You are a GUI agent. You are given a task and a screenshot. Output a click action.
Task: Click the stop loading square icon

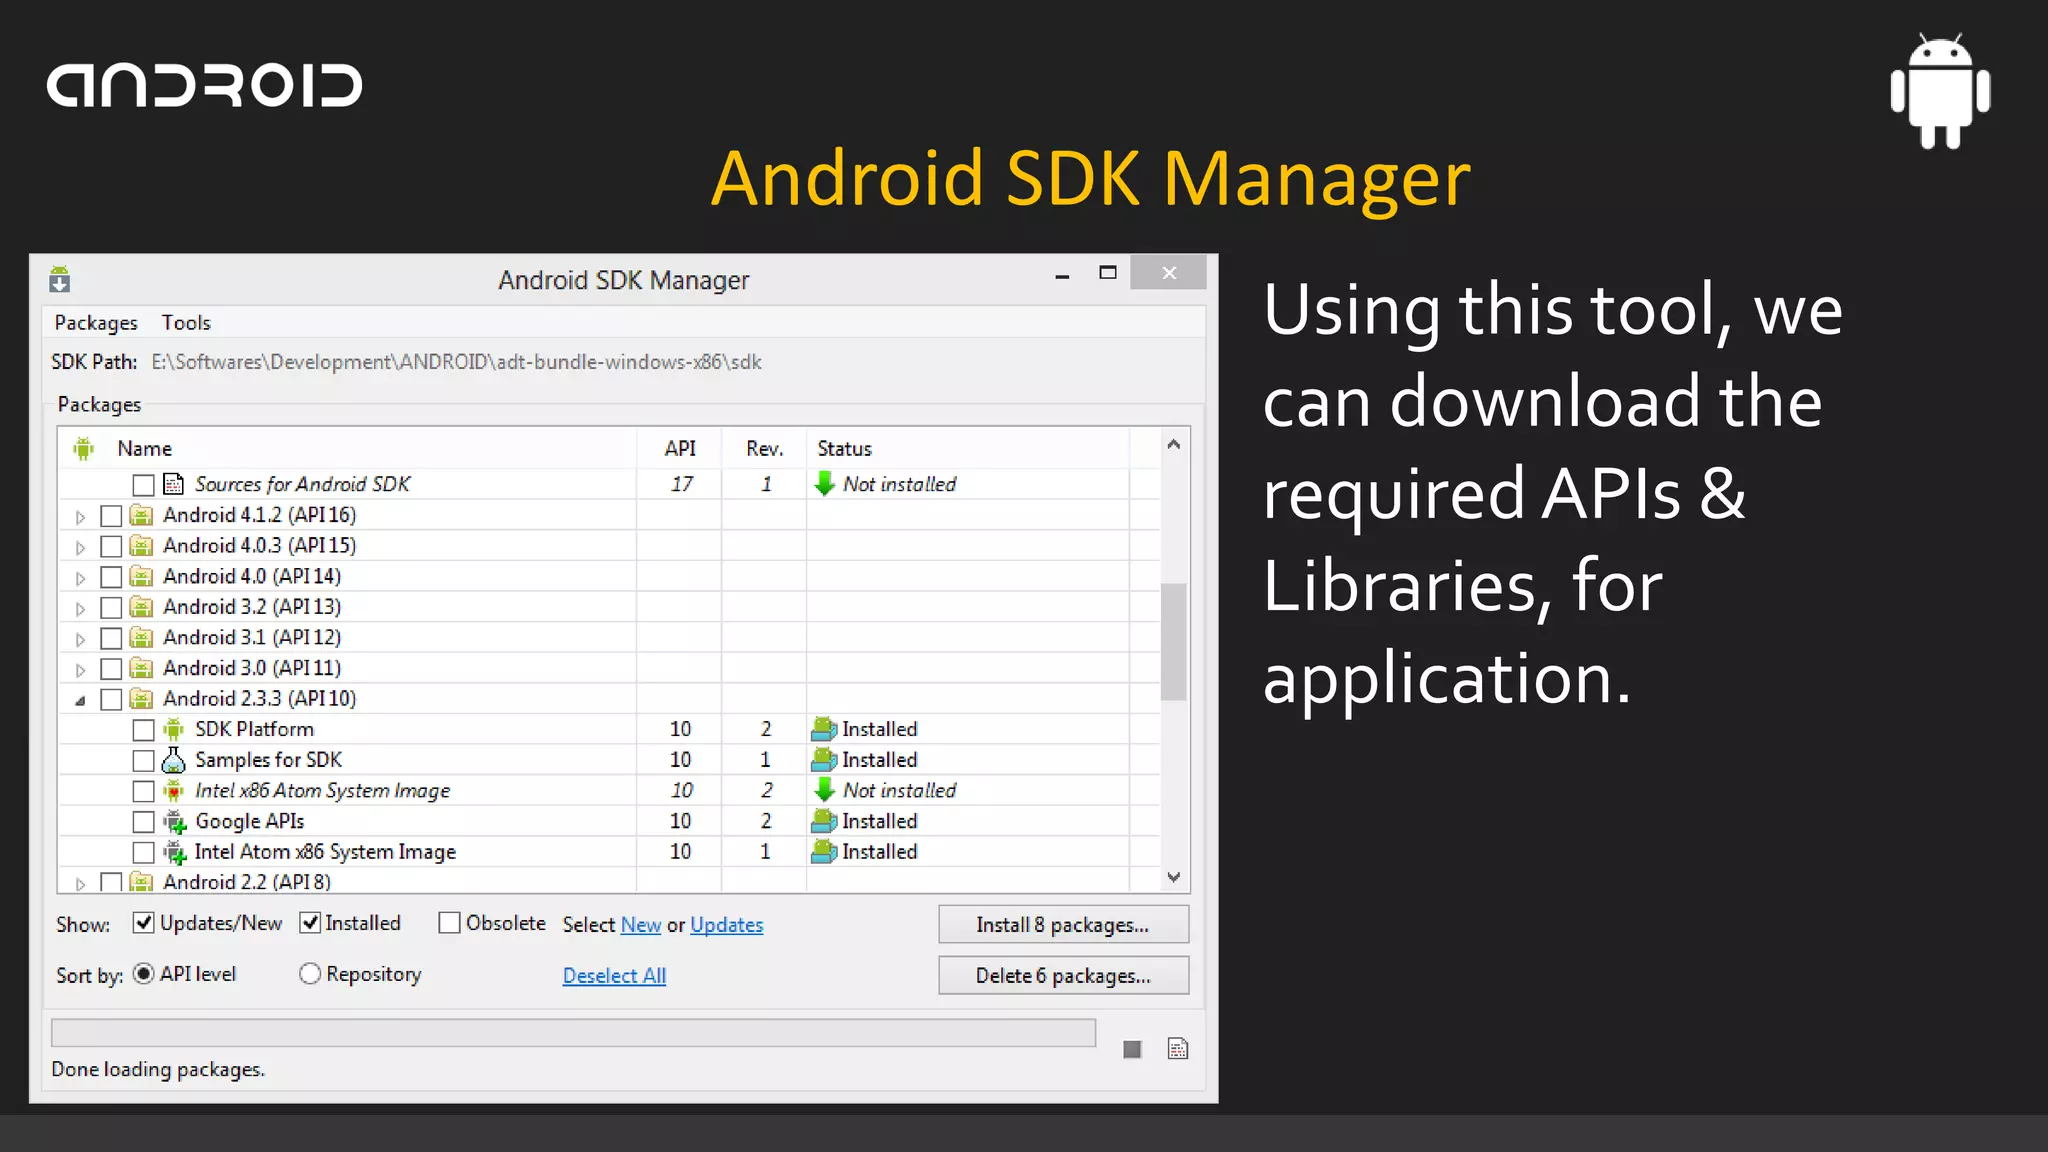pos(1132,1049)
